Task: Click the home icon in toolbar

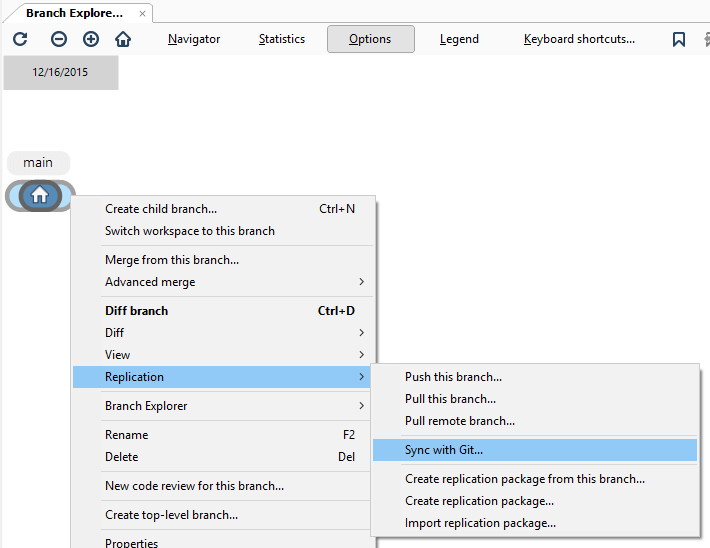Action: click(123, 39)
